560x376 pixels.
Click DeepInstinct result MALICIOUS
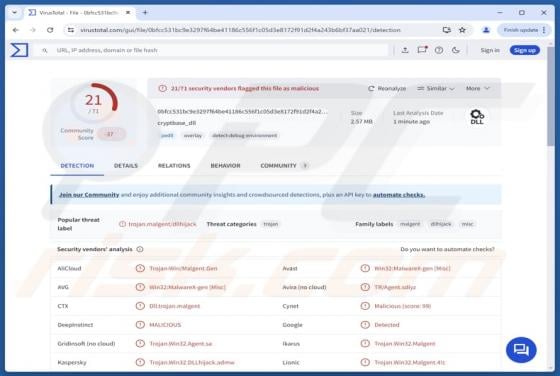[x=165, y=325]
